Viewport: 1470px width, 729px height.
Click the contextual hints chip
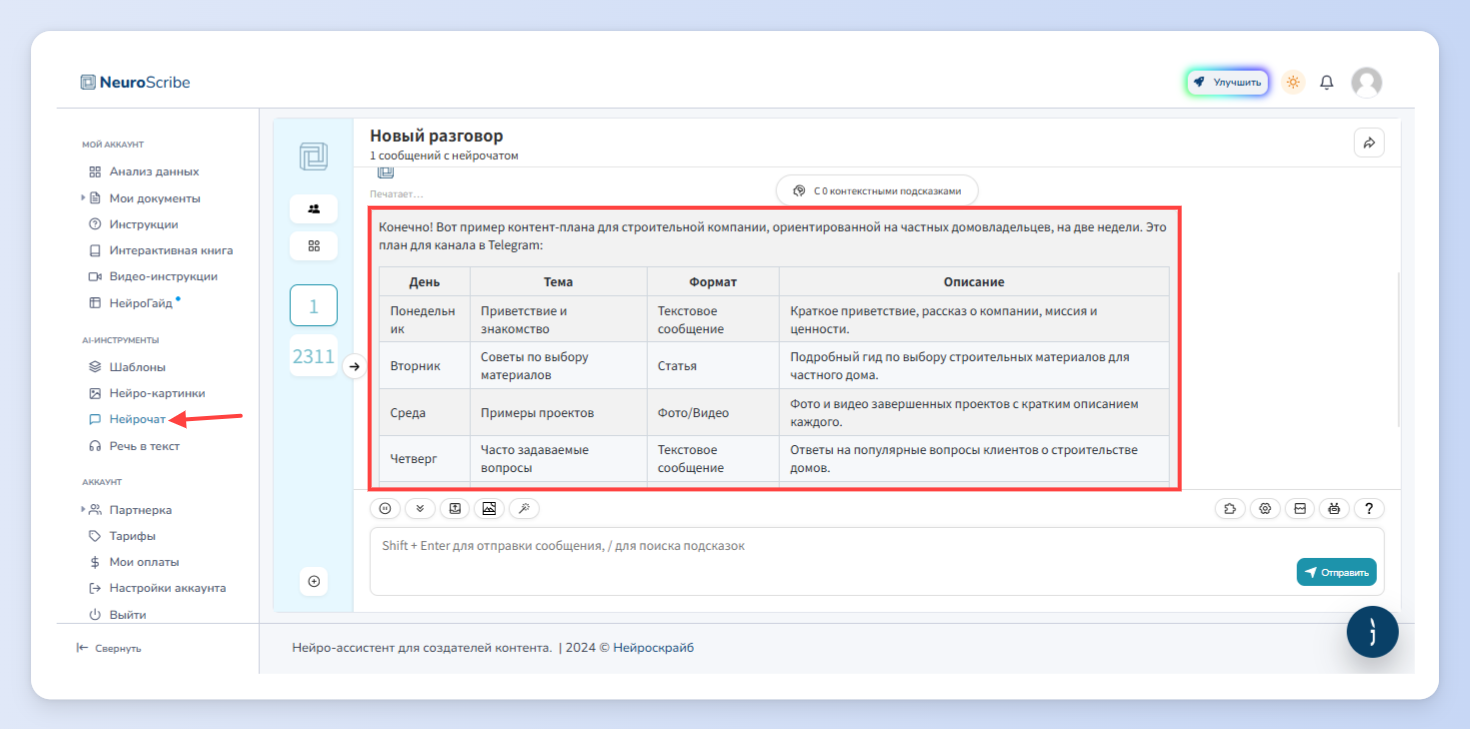(877, 190)
